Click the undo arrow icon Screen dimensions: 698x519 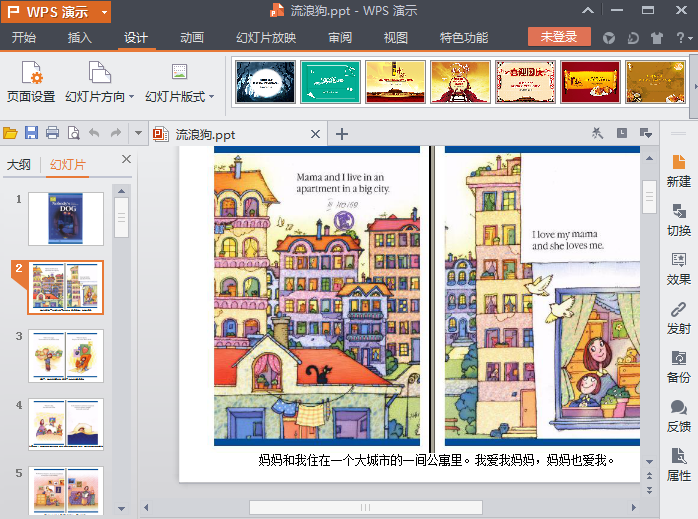[94, 133]
